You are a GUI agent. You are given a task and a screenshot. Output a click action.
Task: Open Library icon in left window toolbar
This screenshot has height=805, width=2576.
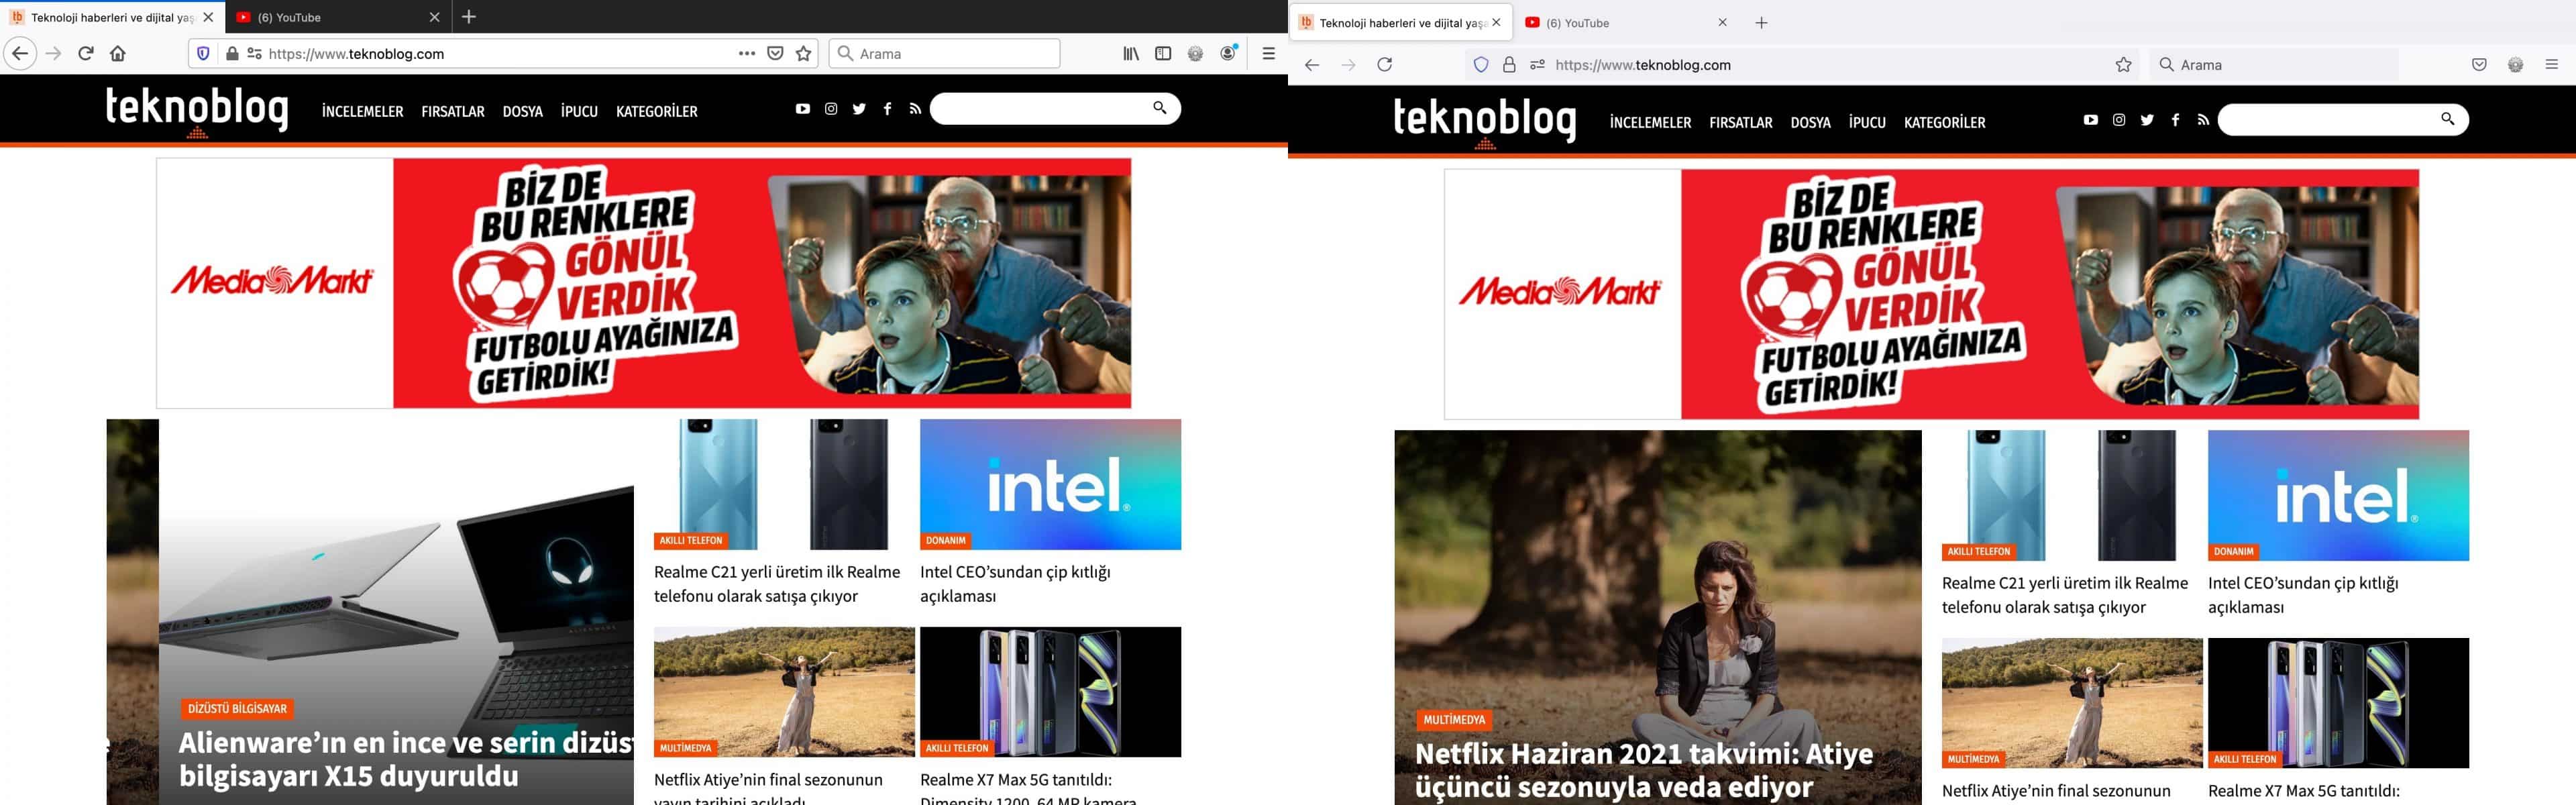tap(1131, 53)
